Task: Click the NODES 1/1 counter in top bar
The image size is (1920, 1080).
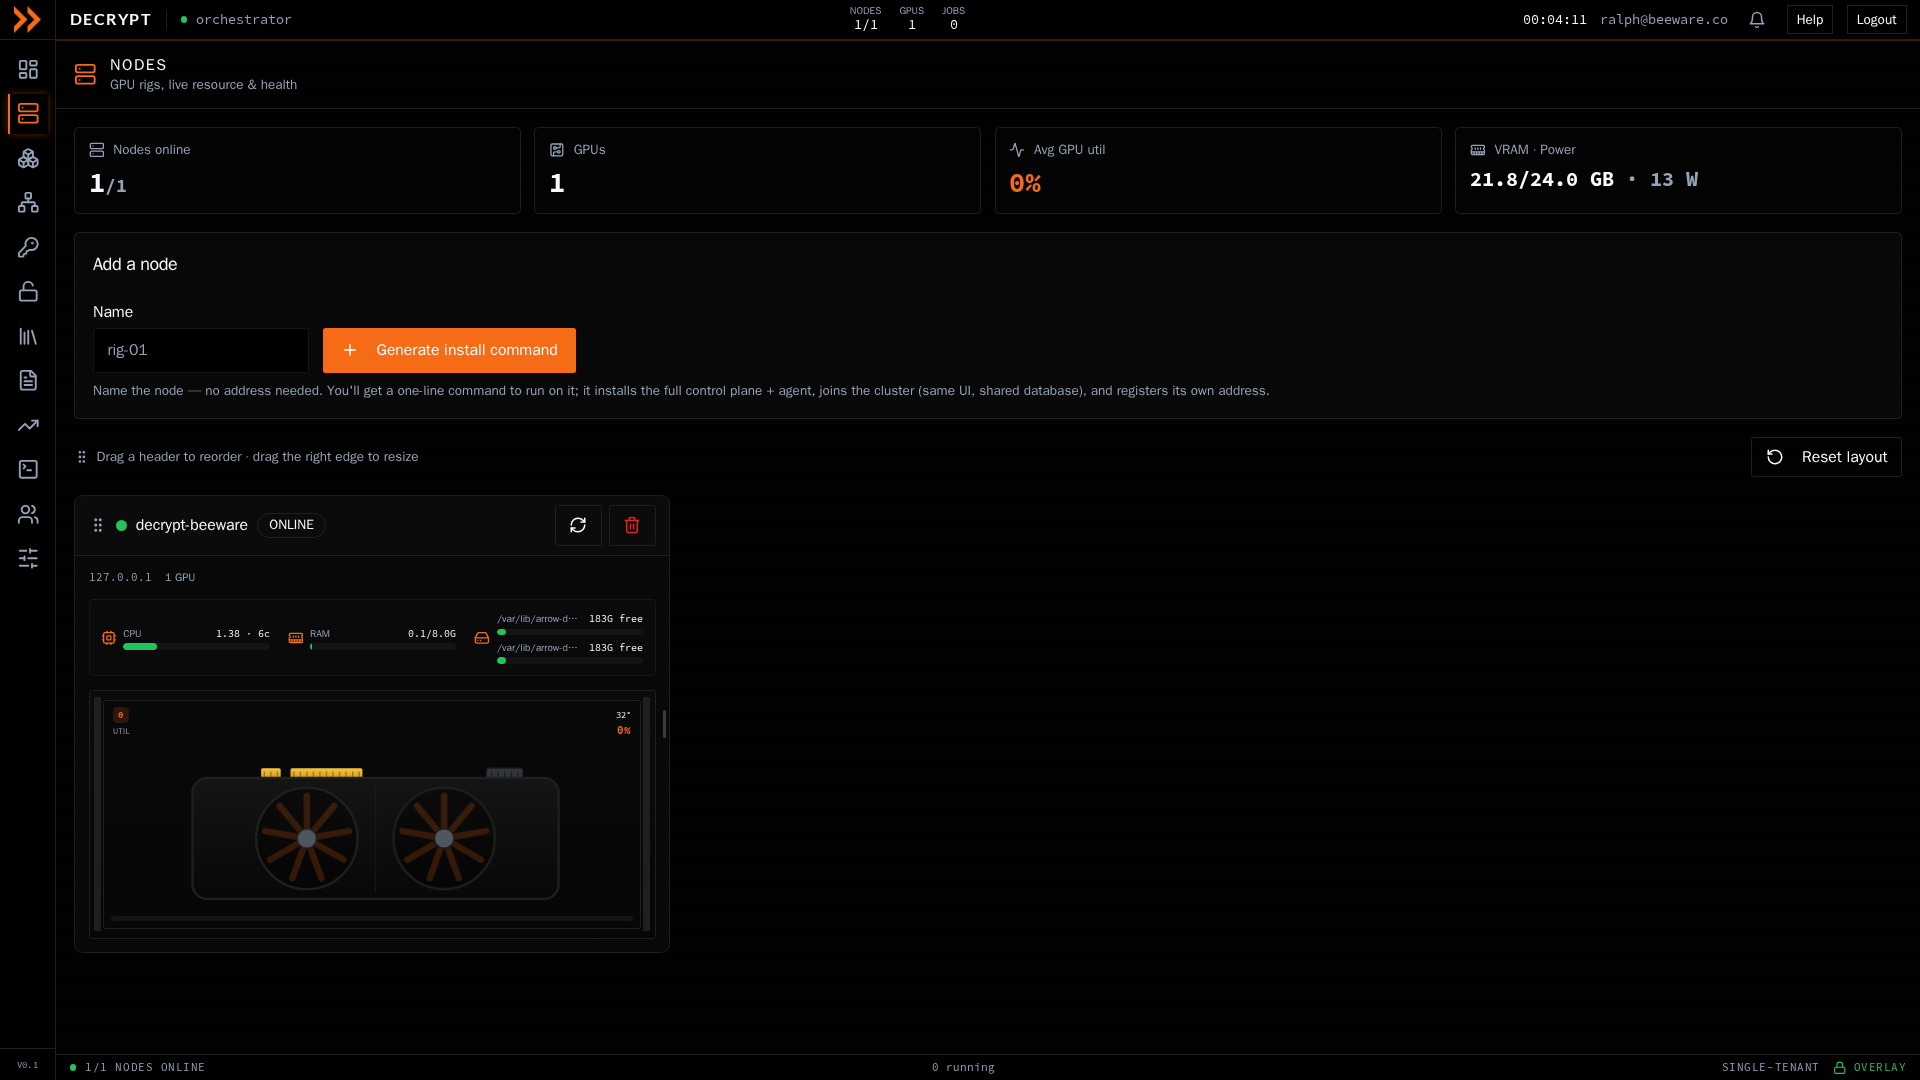Action: (865, 19)
